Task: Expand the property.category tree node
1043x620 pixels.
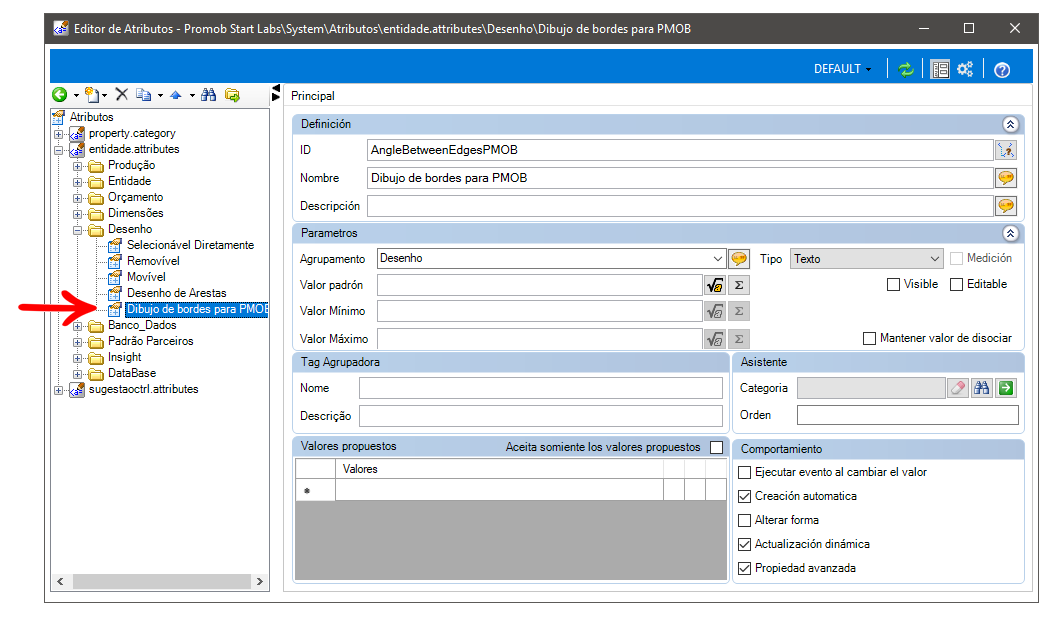Action: pyautogui.click(x=59, y=134)
